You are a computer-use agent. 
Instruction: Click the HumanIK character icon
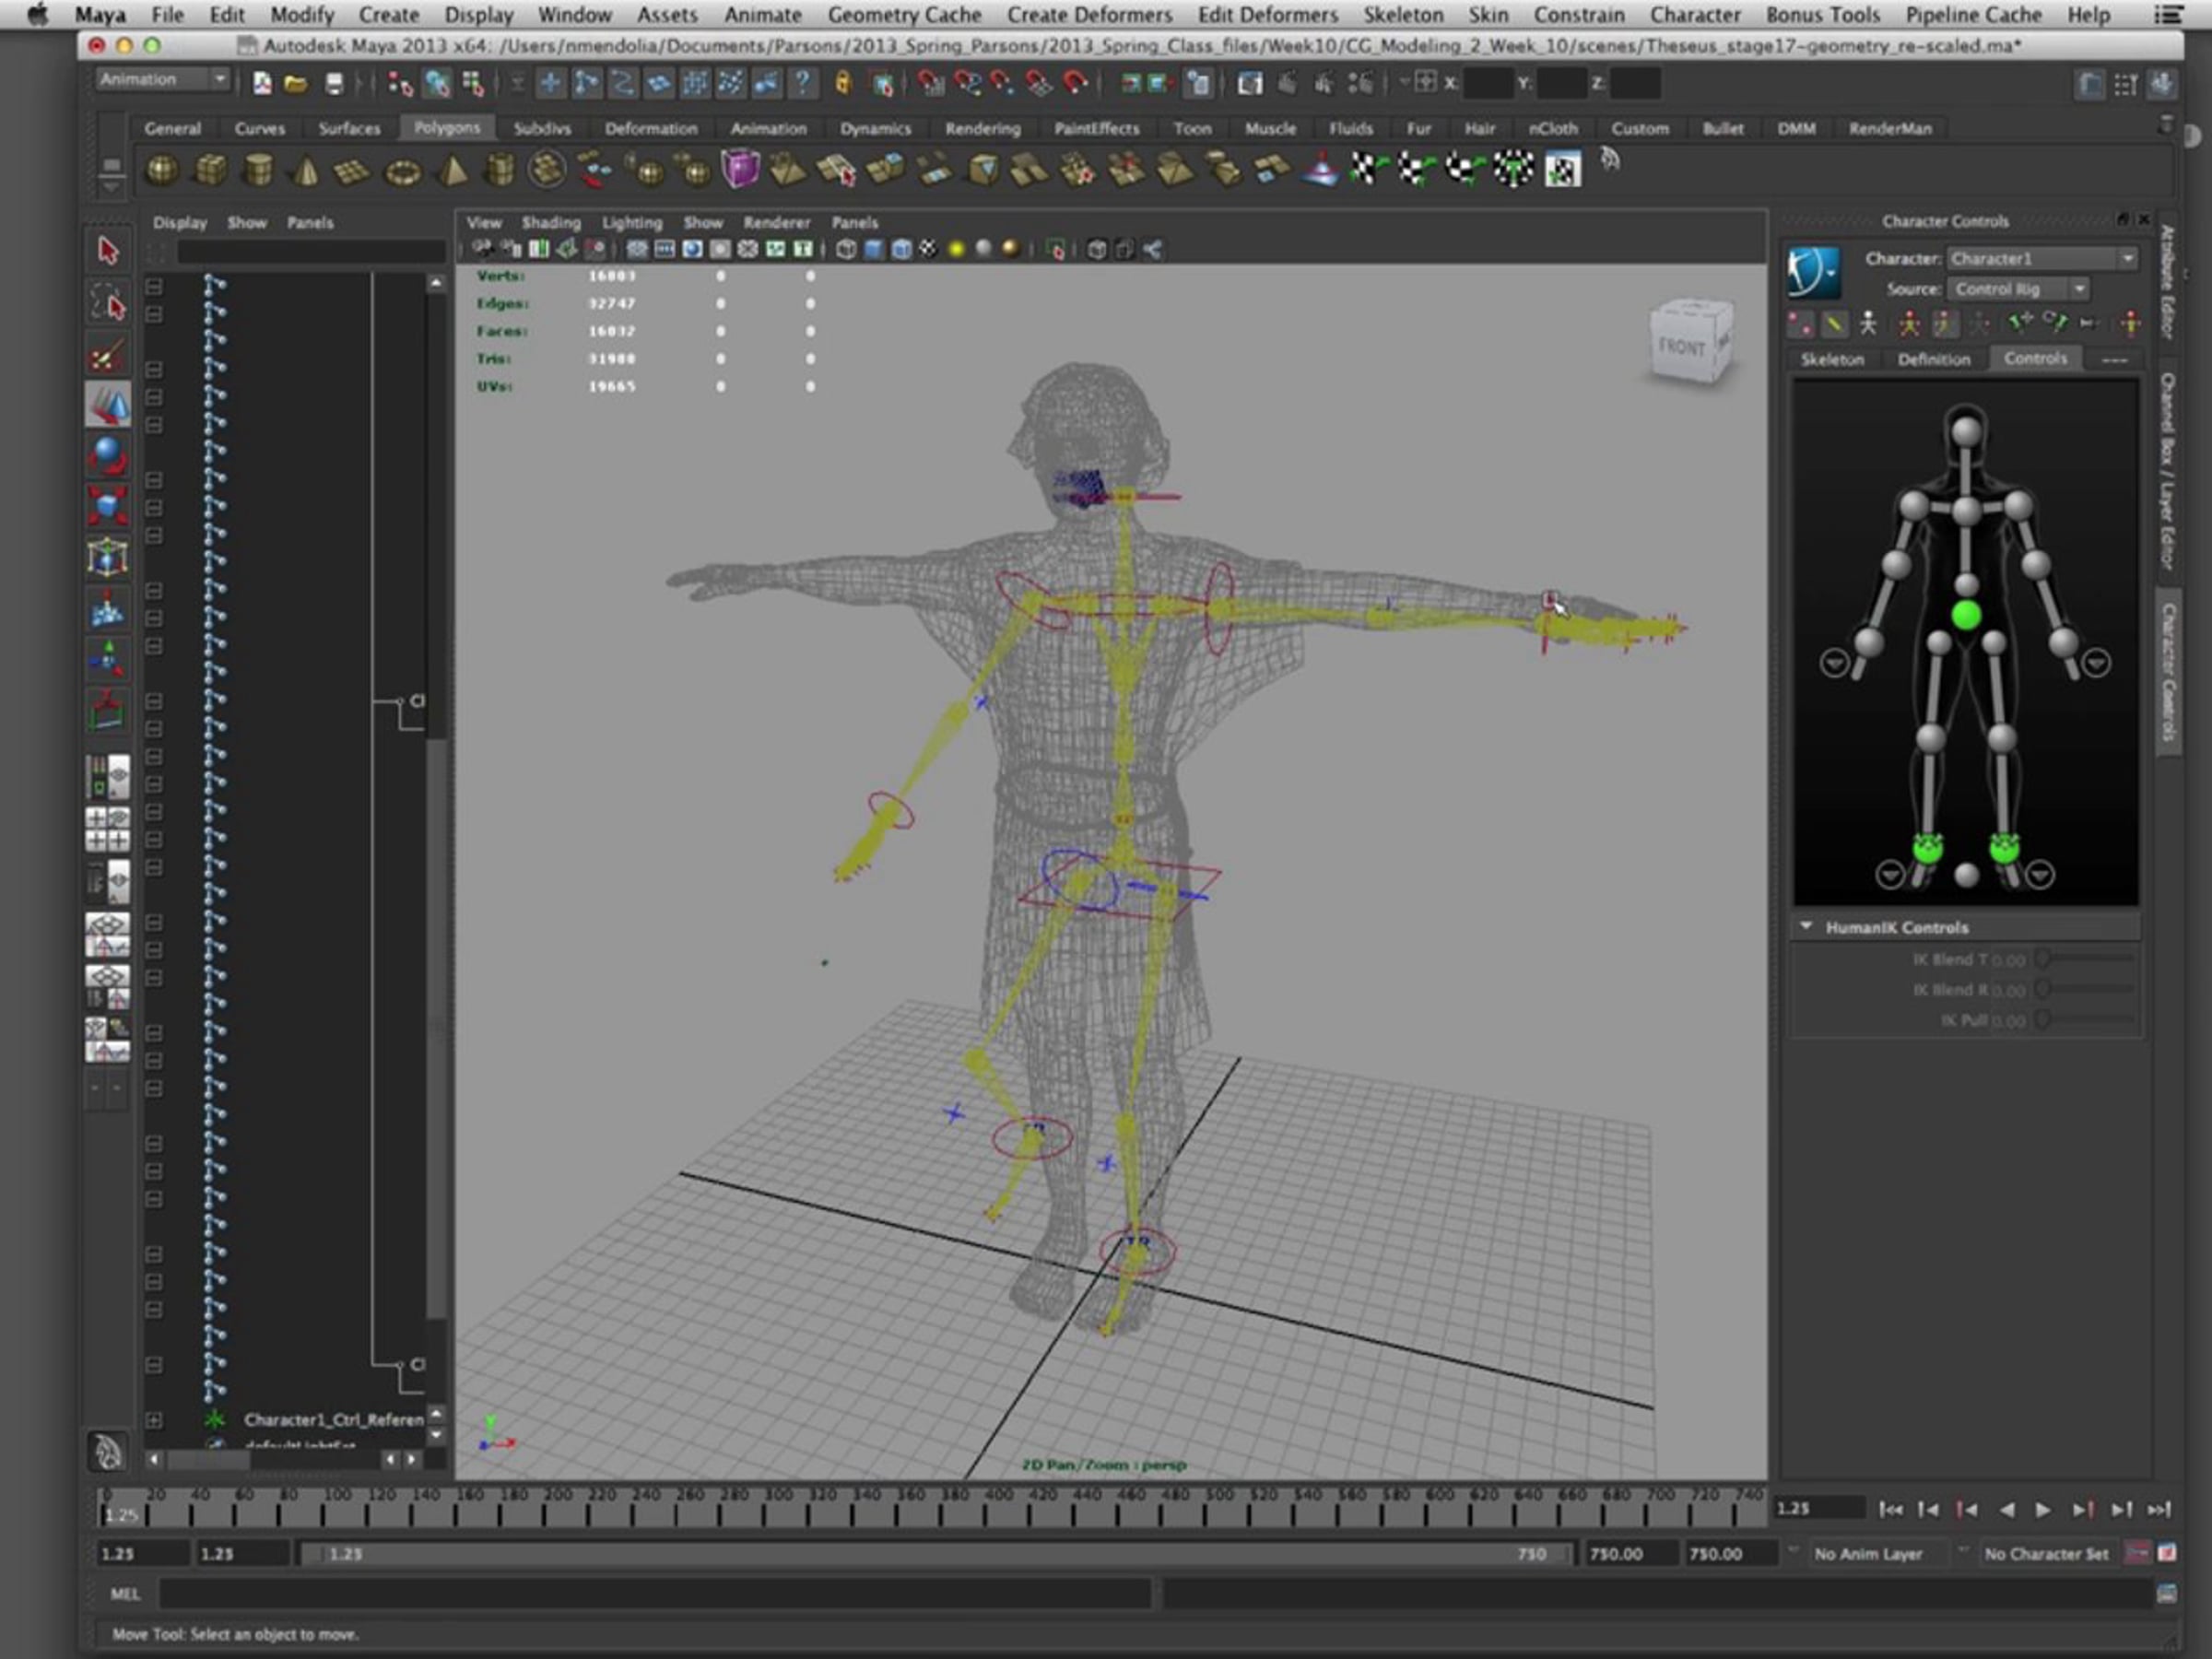coord(1813,272)
